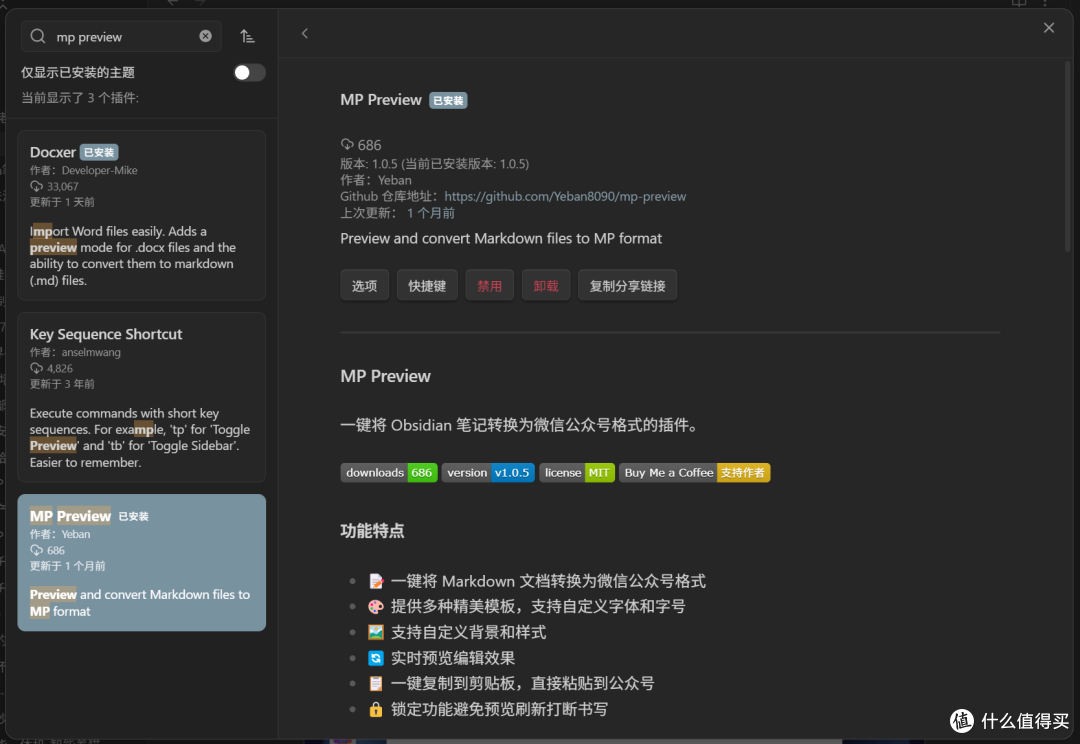Open the Yeban8090/mp-preview GitHub link
The width and height of the screenshot is (1080, 744).
[565, 196]
